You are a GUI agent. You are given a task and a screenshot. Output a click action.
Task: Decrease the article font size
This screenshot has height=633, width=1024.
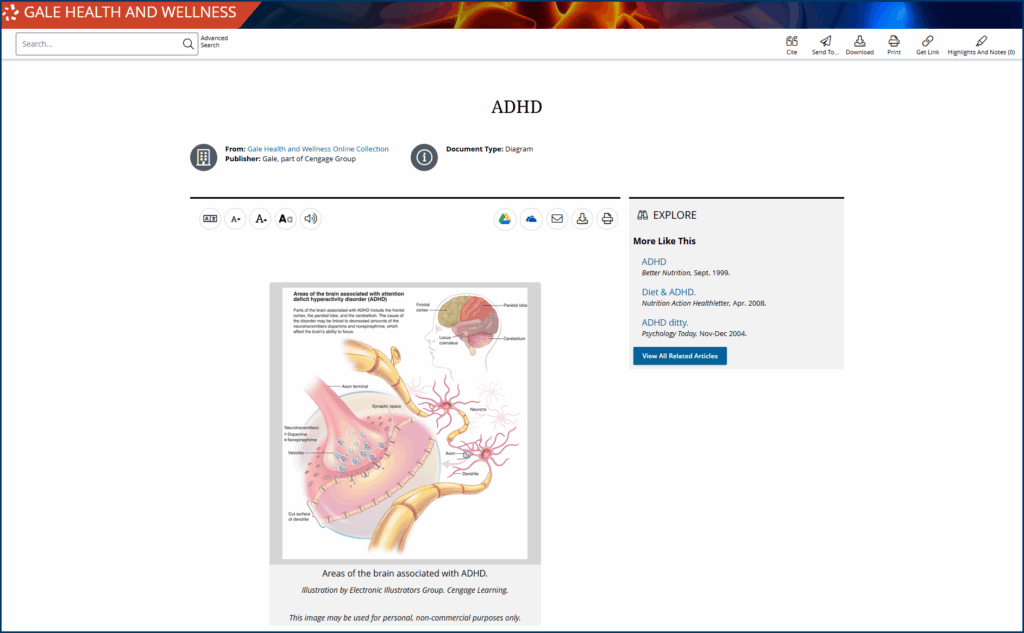[x=235, y=219]
